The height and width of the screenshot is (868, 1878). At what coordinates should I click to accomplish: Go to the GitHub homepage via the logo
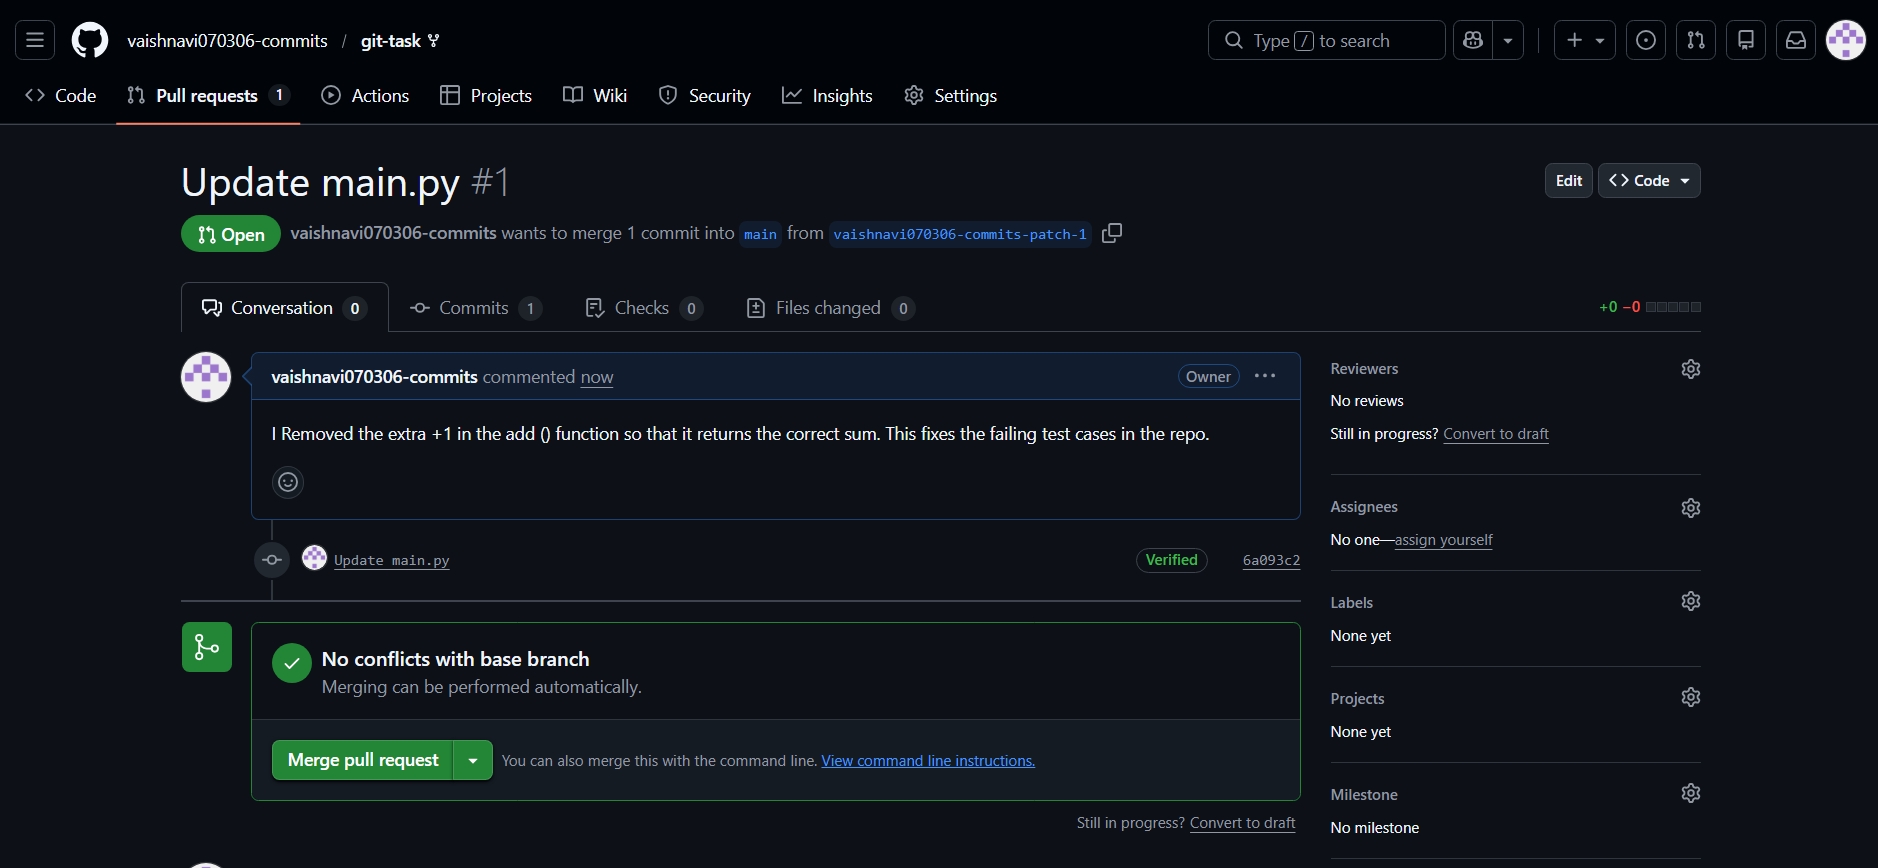pos(90,40)
